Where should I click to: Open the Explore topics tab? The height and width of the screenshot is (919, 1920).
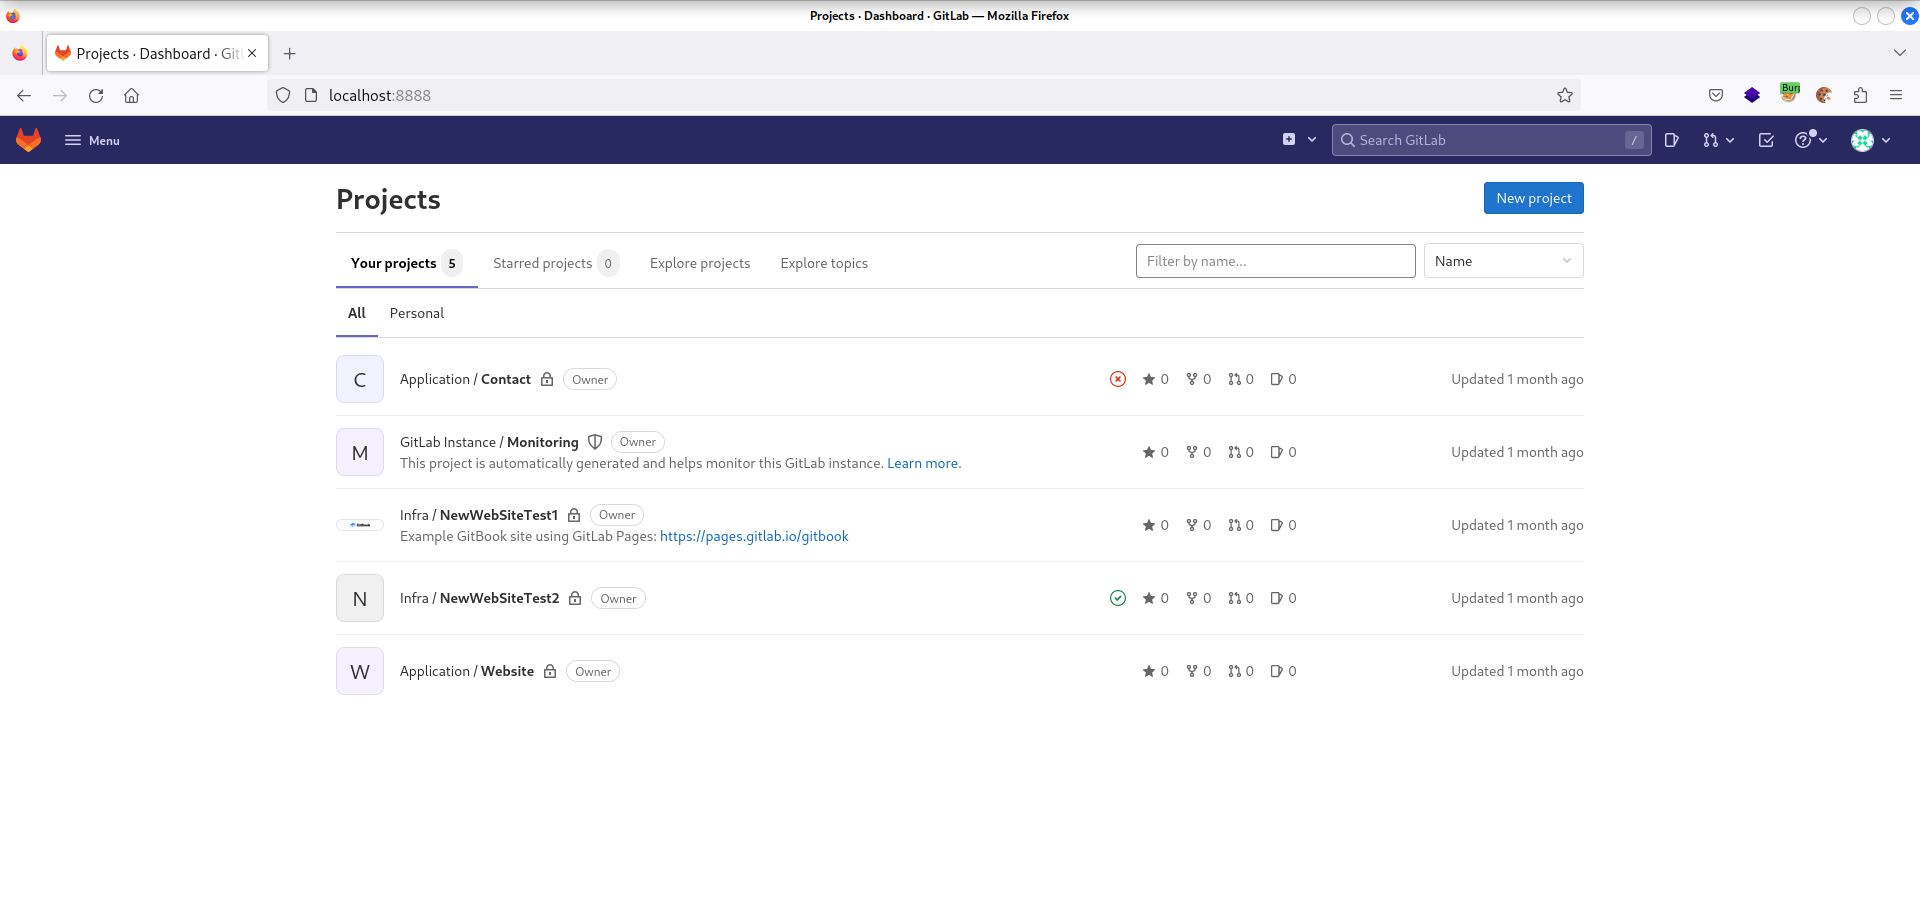click(824, 263)
